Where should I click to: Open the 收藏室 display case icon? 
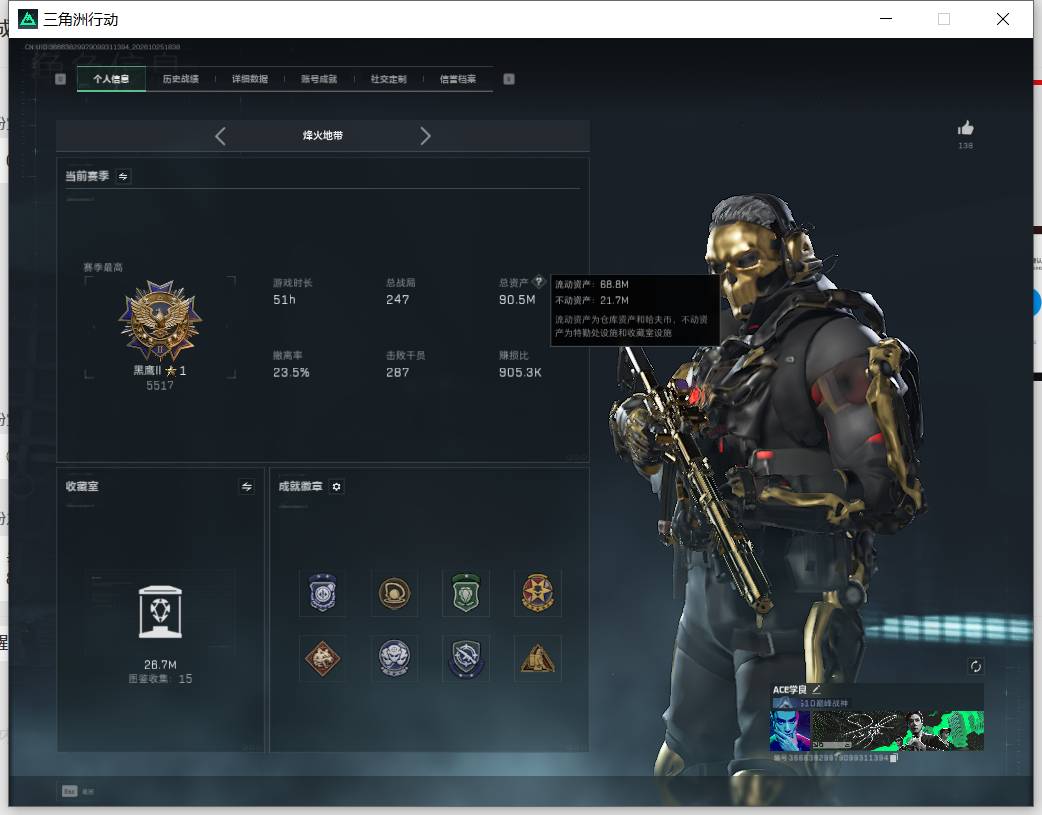click(160, 612)
